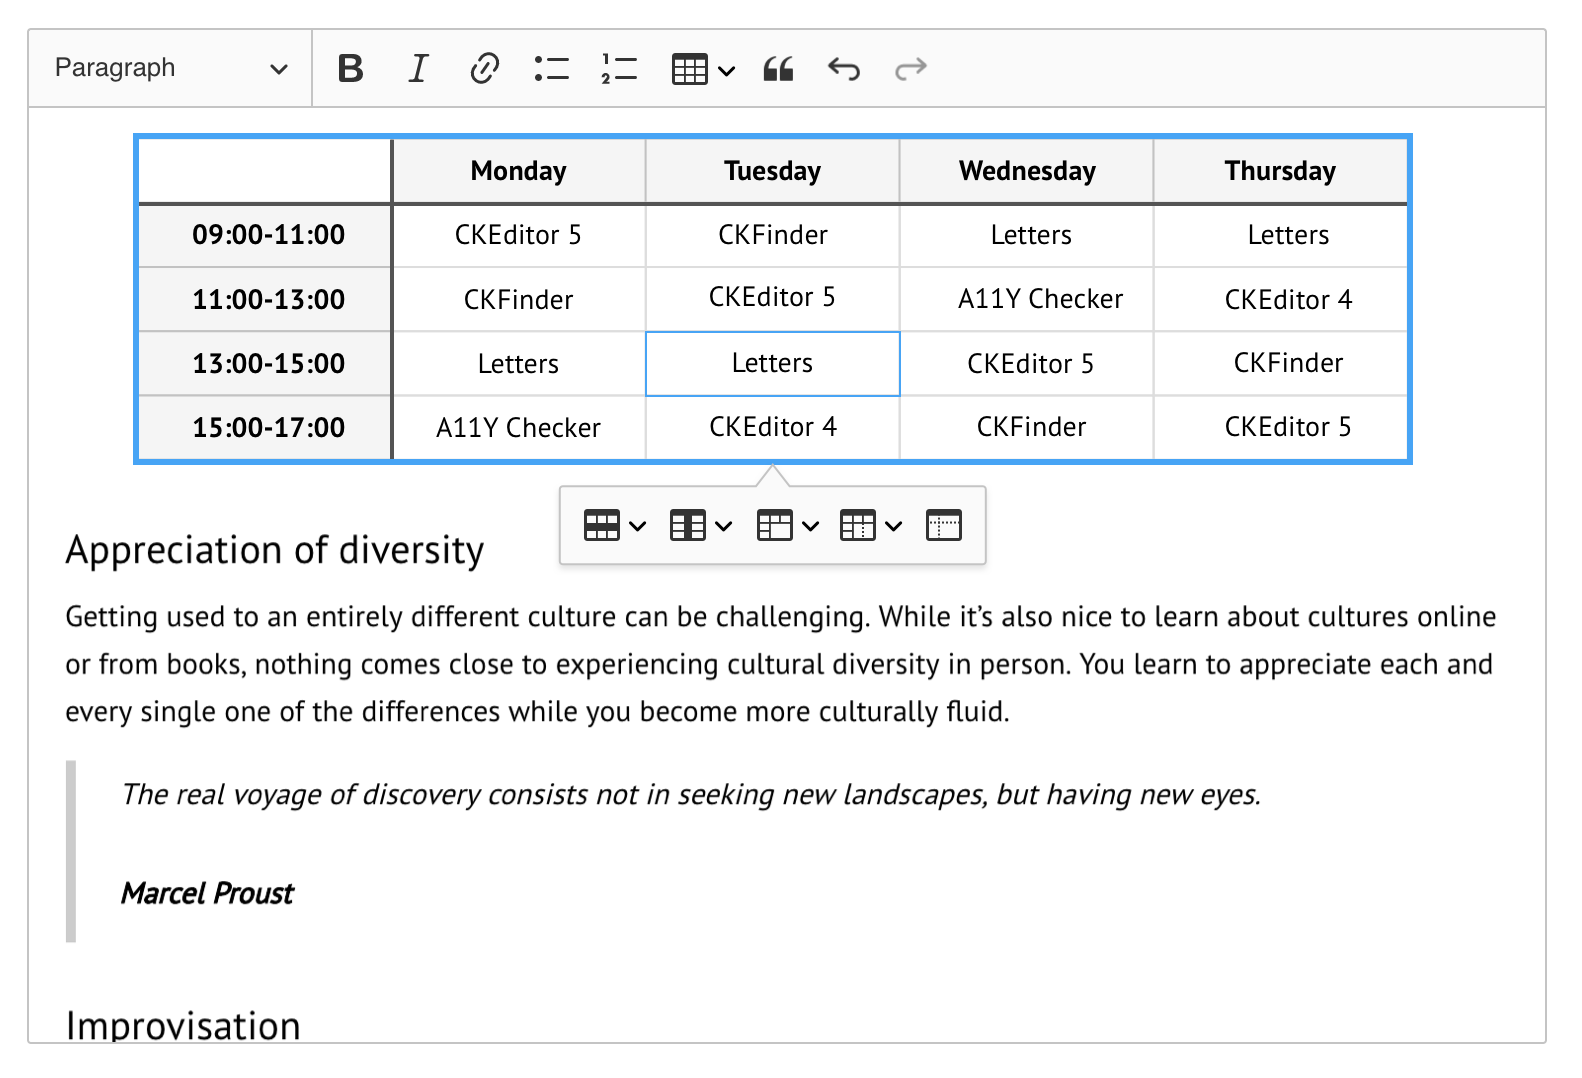Expand the Merge cells dropdown arrow
The image size is (1582, 1078).
pos(811,526)
